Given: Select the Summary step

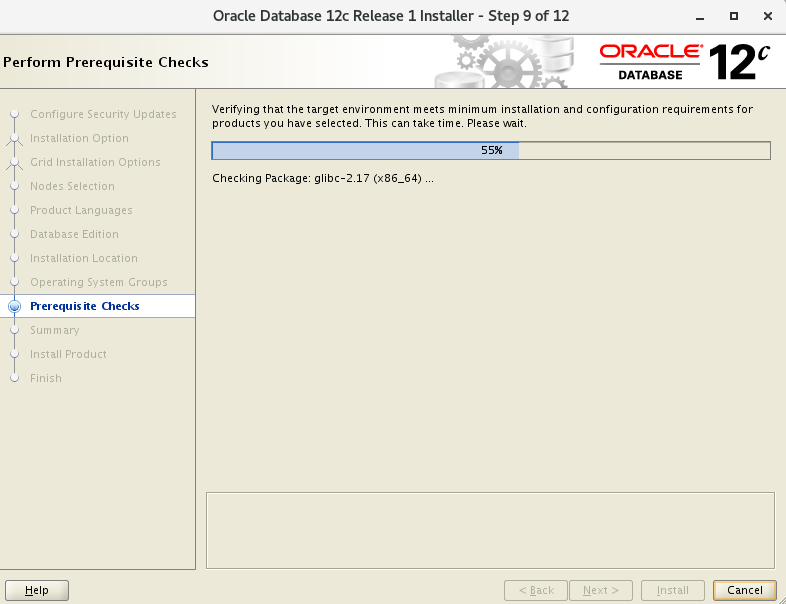Looking at the screenshot, I should pyautogui.click(x=55, y=330).
